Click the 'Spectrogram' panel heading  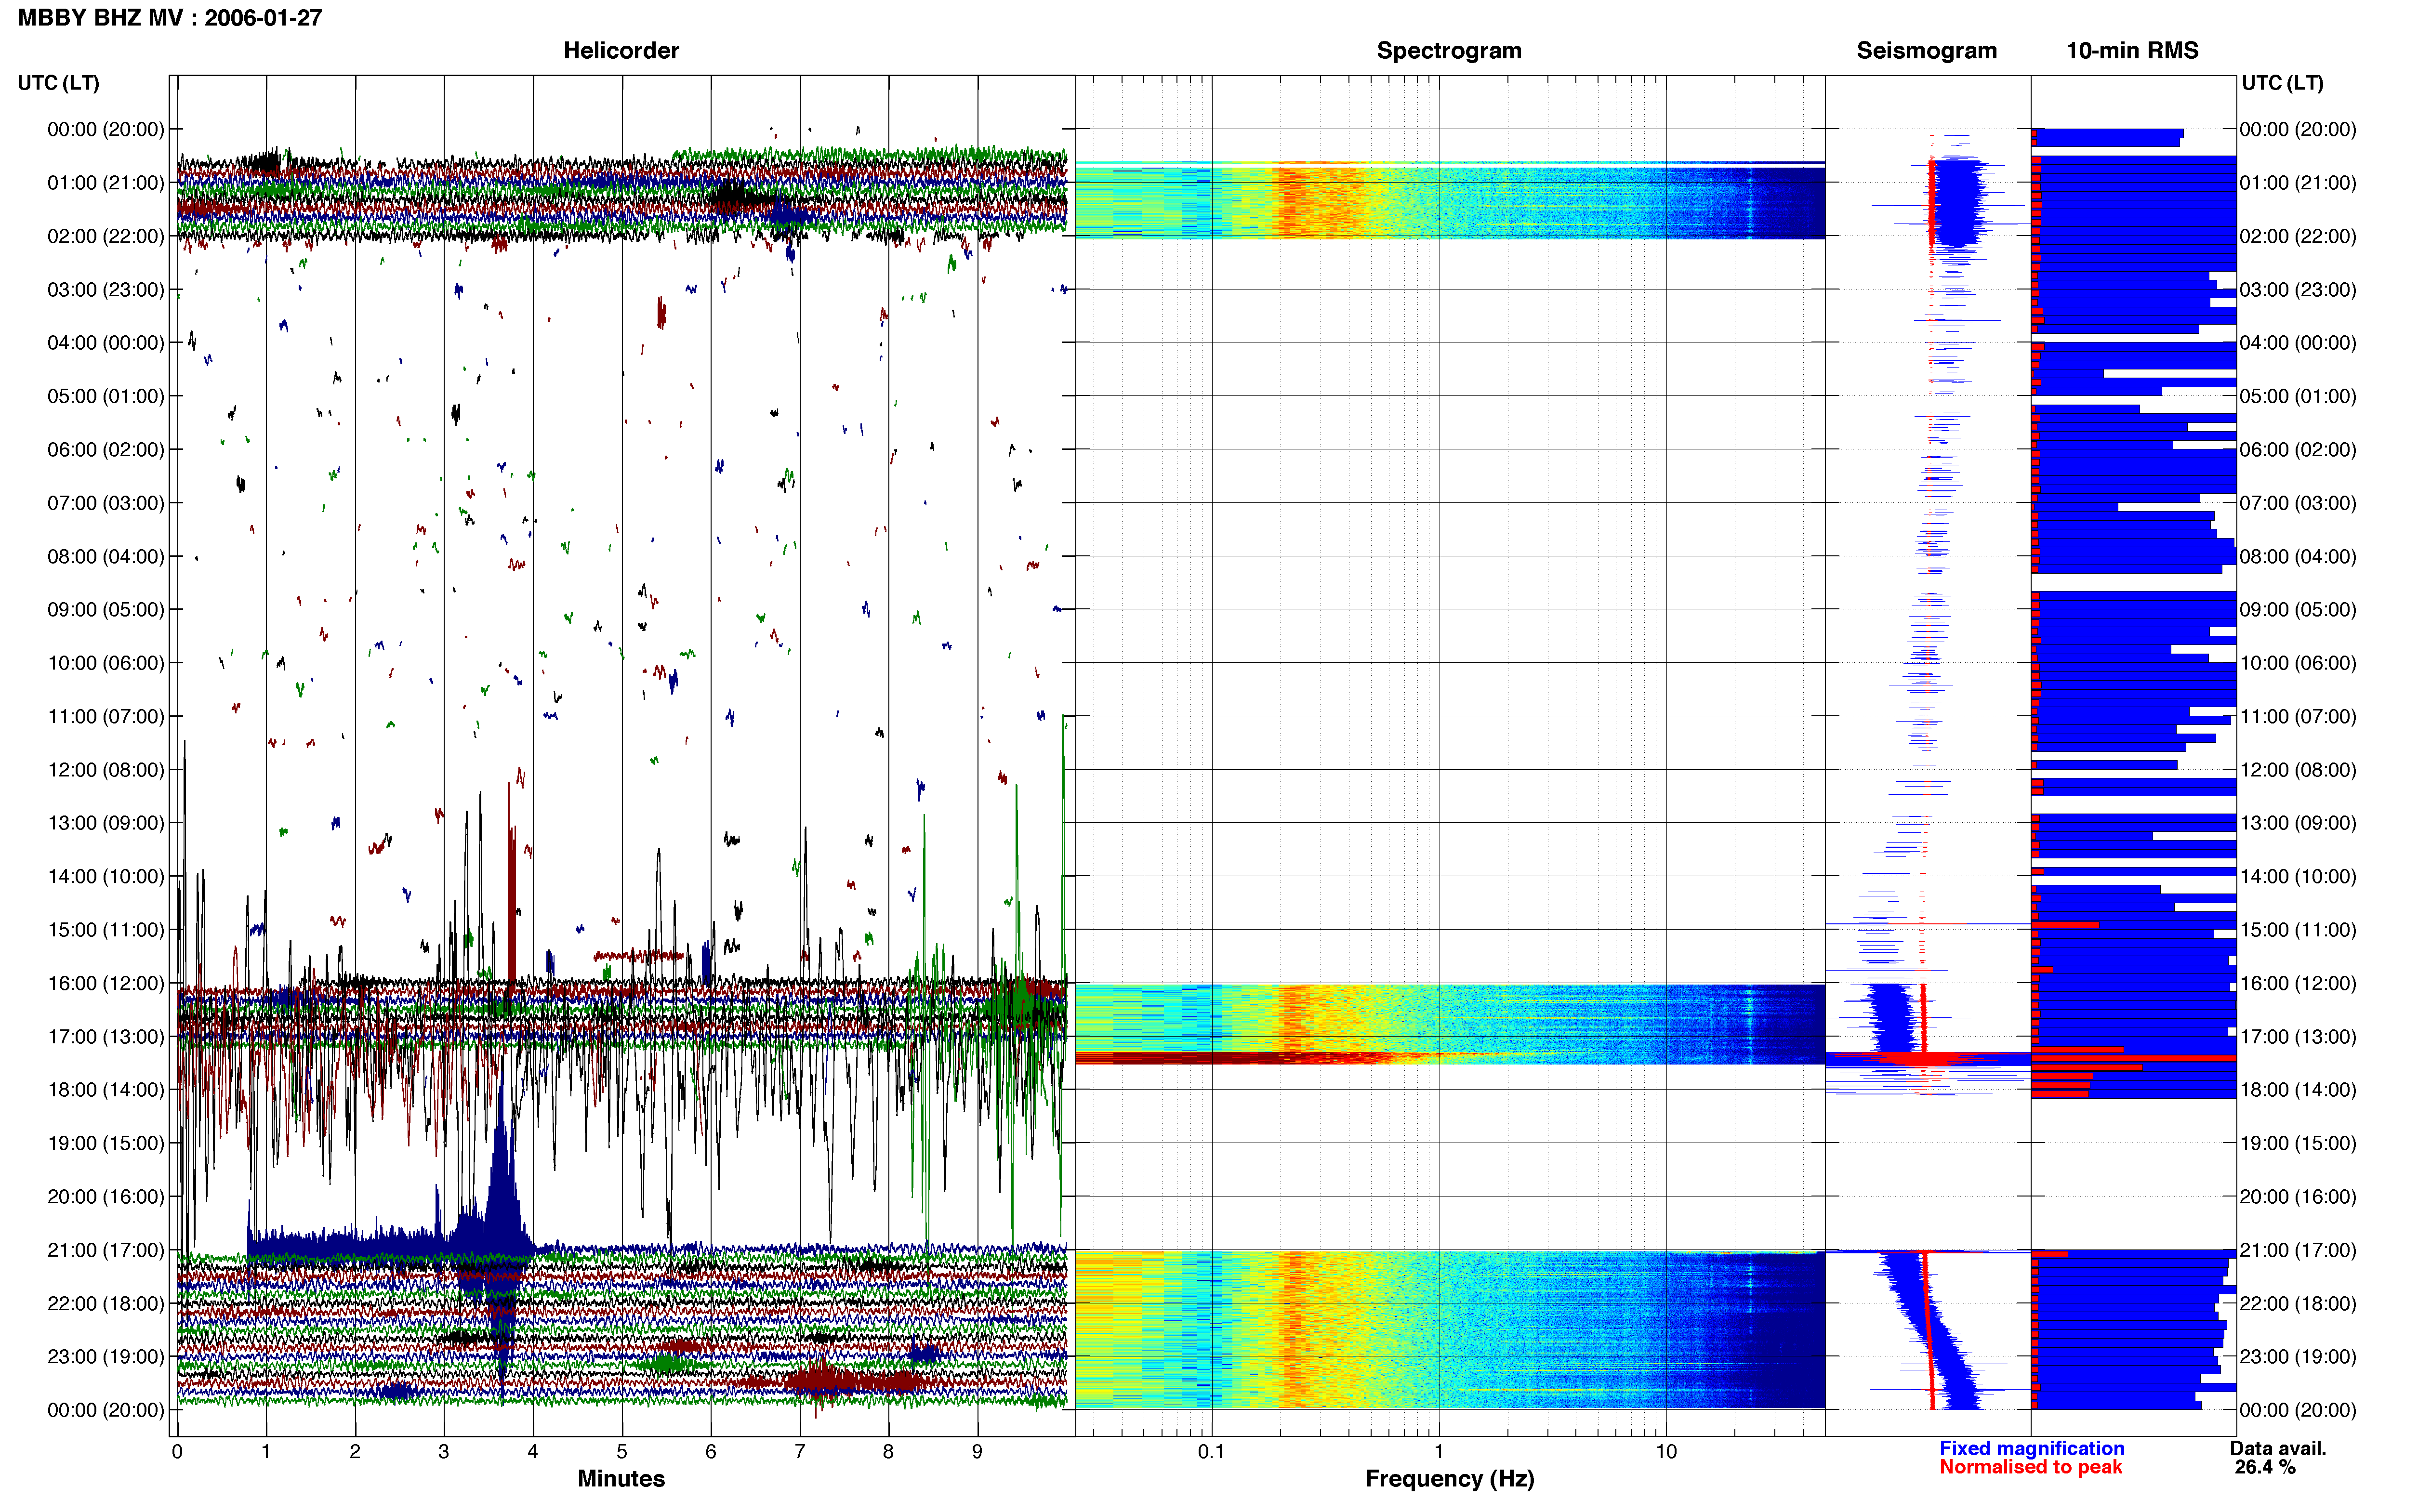tap(1449, 50)
